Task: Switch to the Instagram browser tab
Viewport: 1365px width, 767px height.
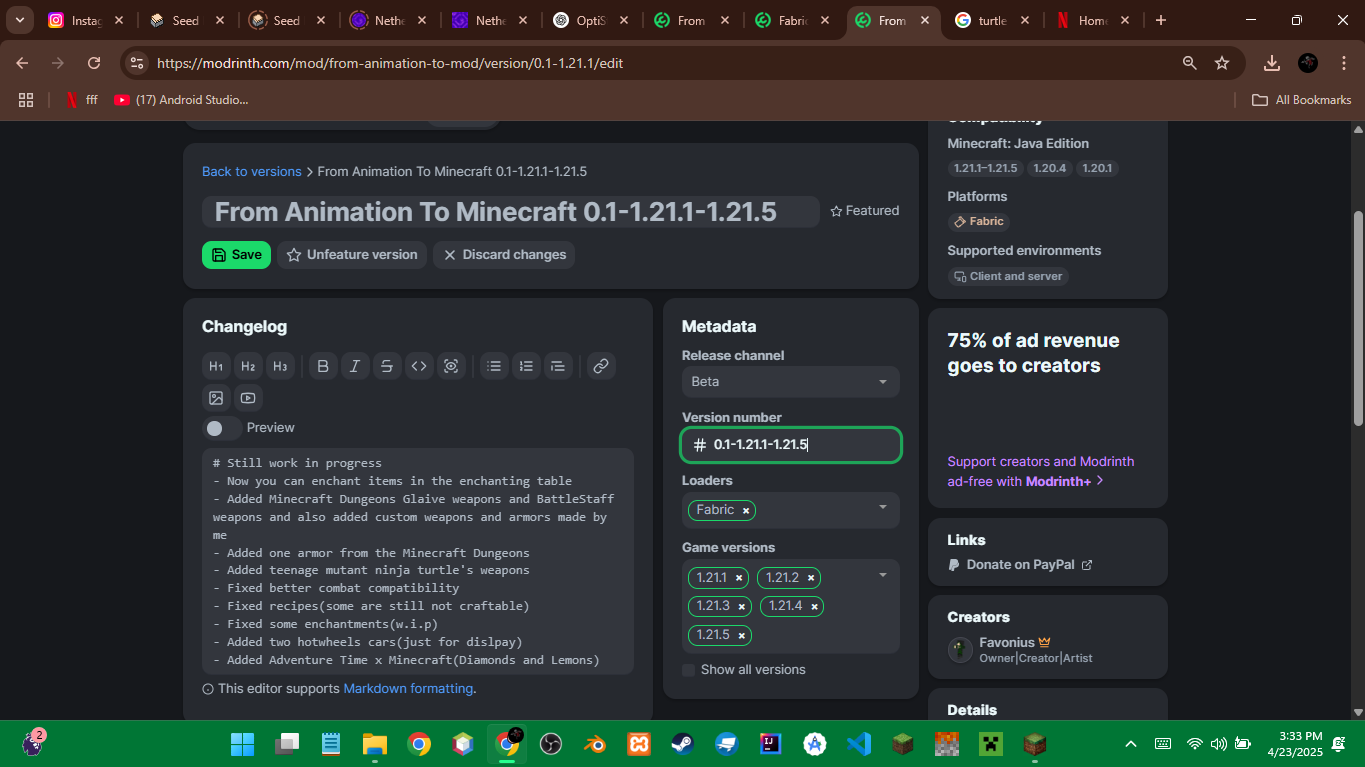Action: click(x=85, y=20)
